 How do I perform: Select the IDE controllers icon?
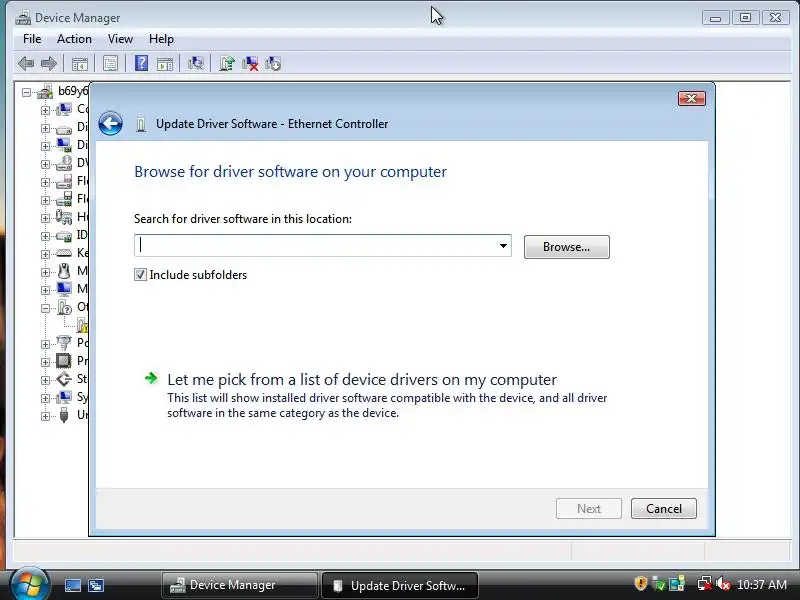(x=64, y=236)
